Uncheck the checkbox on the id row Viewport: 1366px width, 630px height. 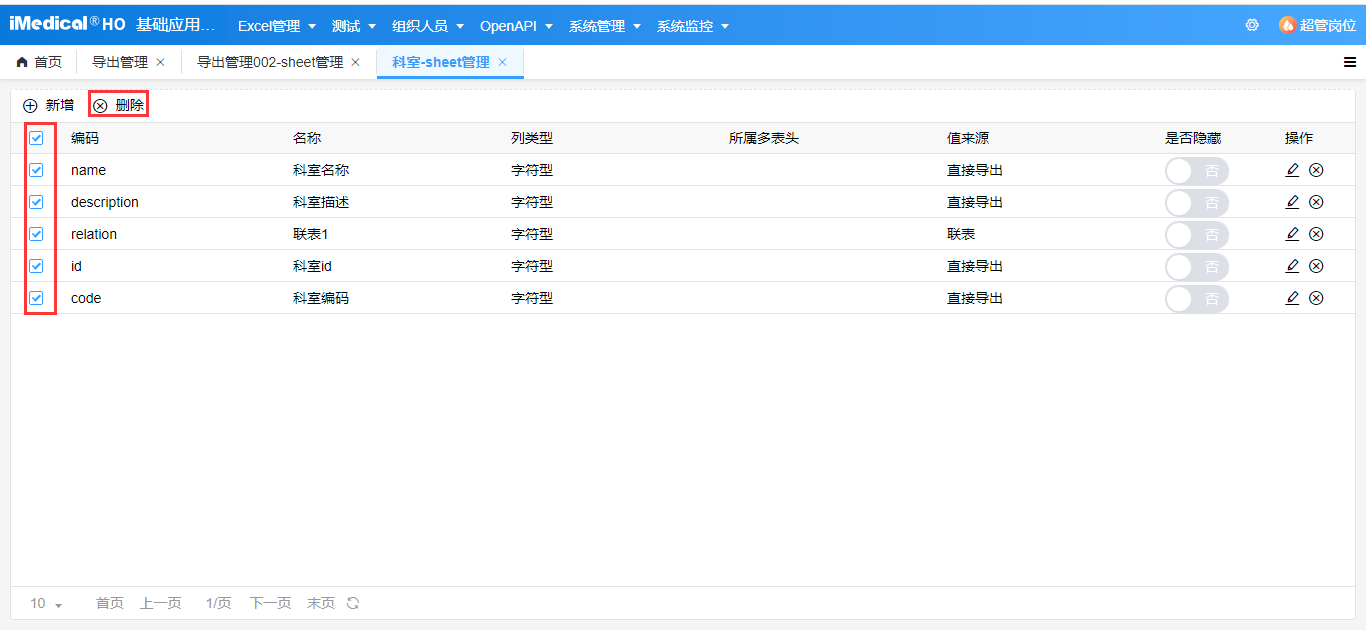coord(37,266)
